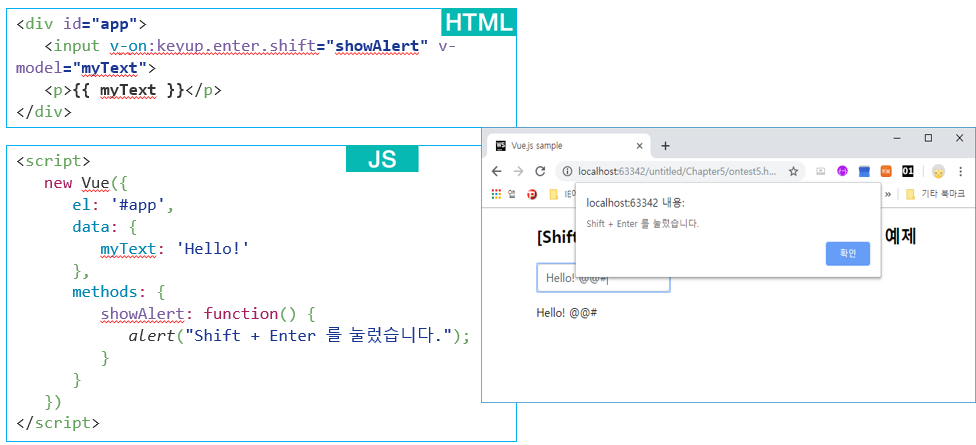
Task: Minimize the Chrome window
Action: tap(897, 138)
